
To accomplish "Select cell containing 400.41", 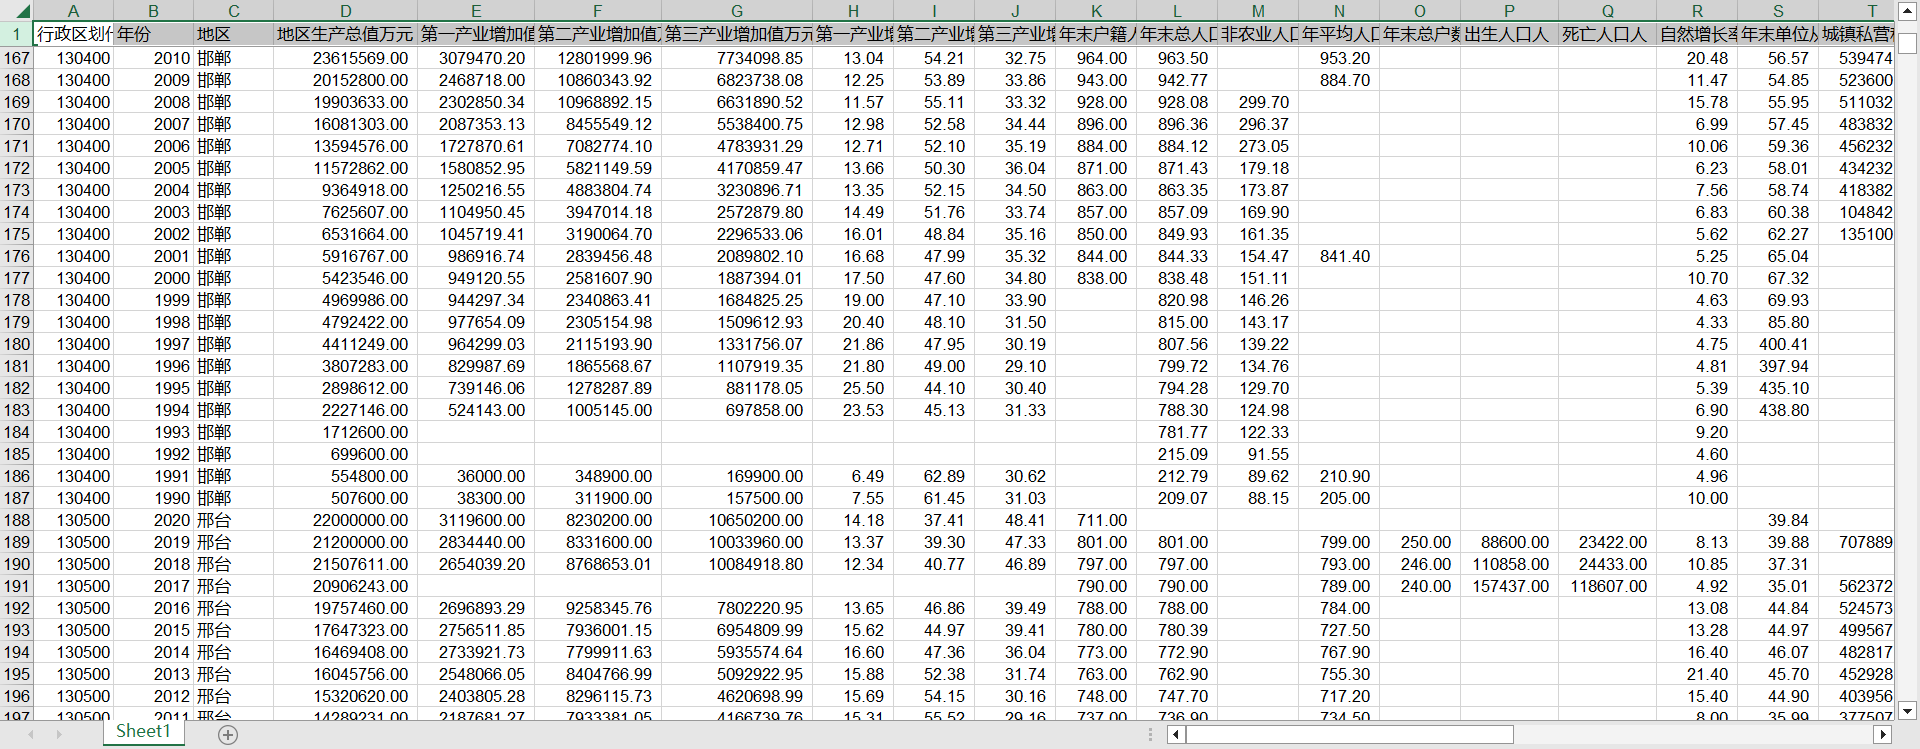I will pyautogui.click(x=1778, y=344).
